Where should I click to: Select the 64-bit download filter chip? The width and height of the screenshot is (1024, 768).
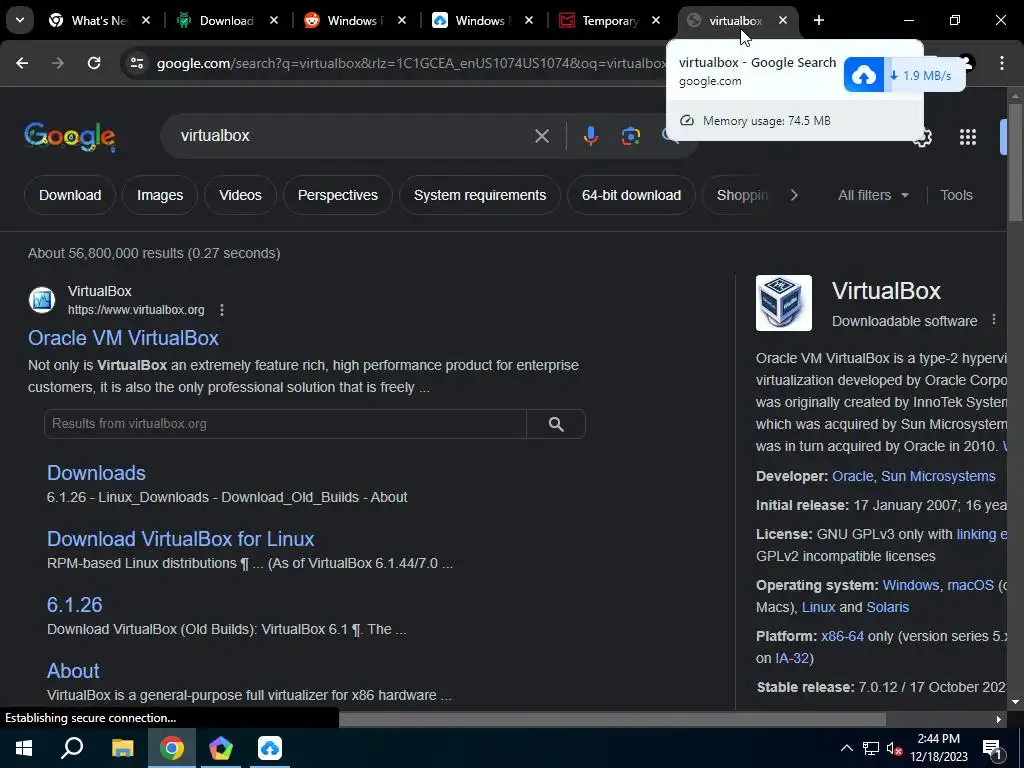point(632,195)
